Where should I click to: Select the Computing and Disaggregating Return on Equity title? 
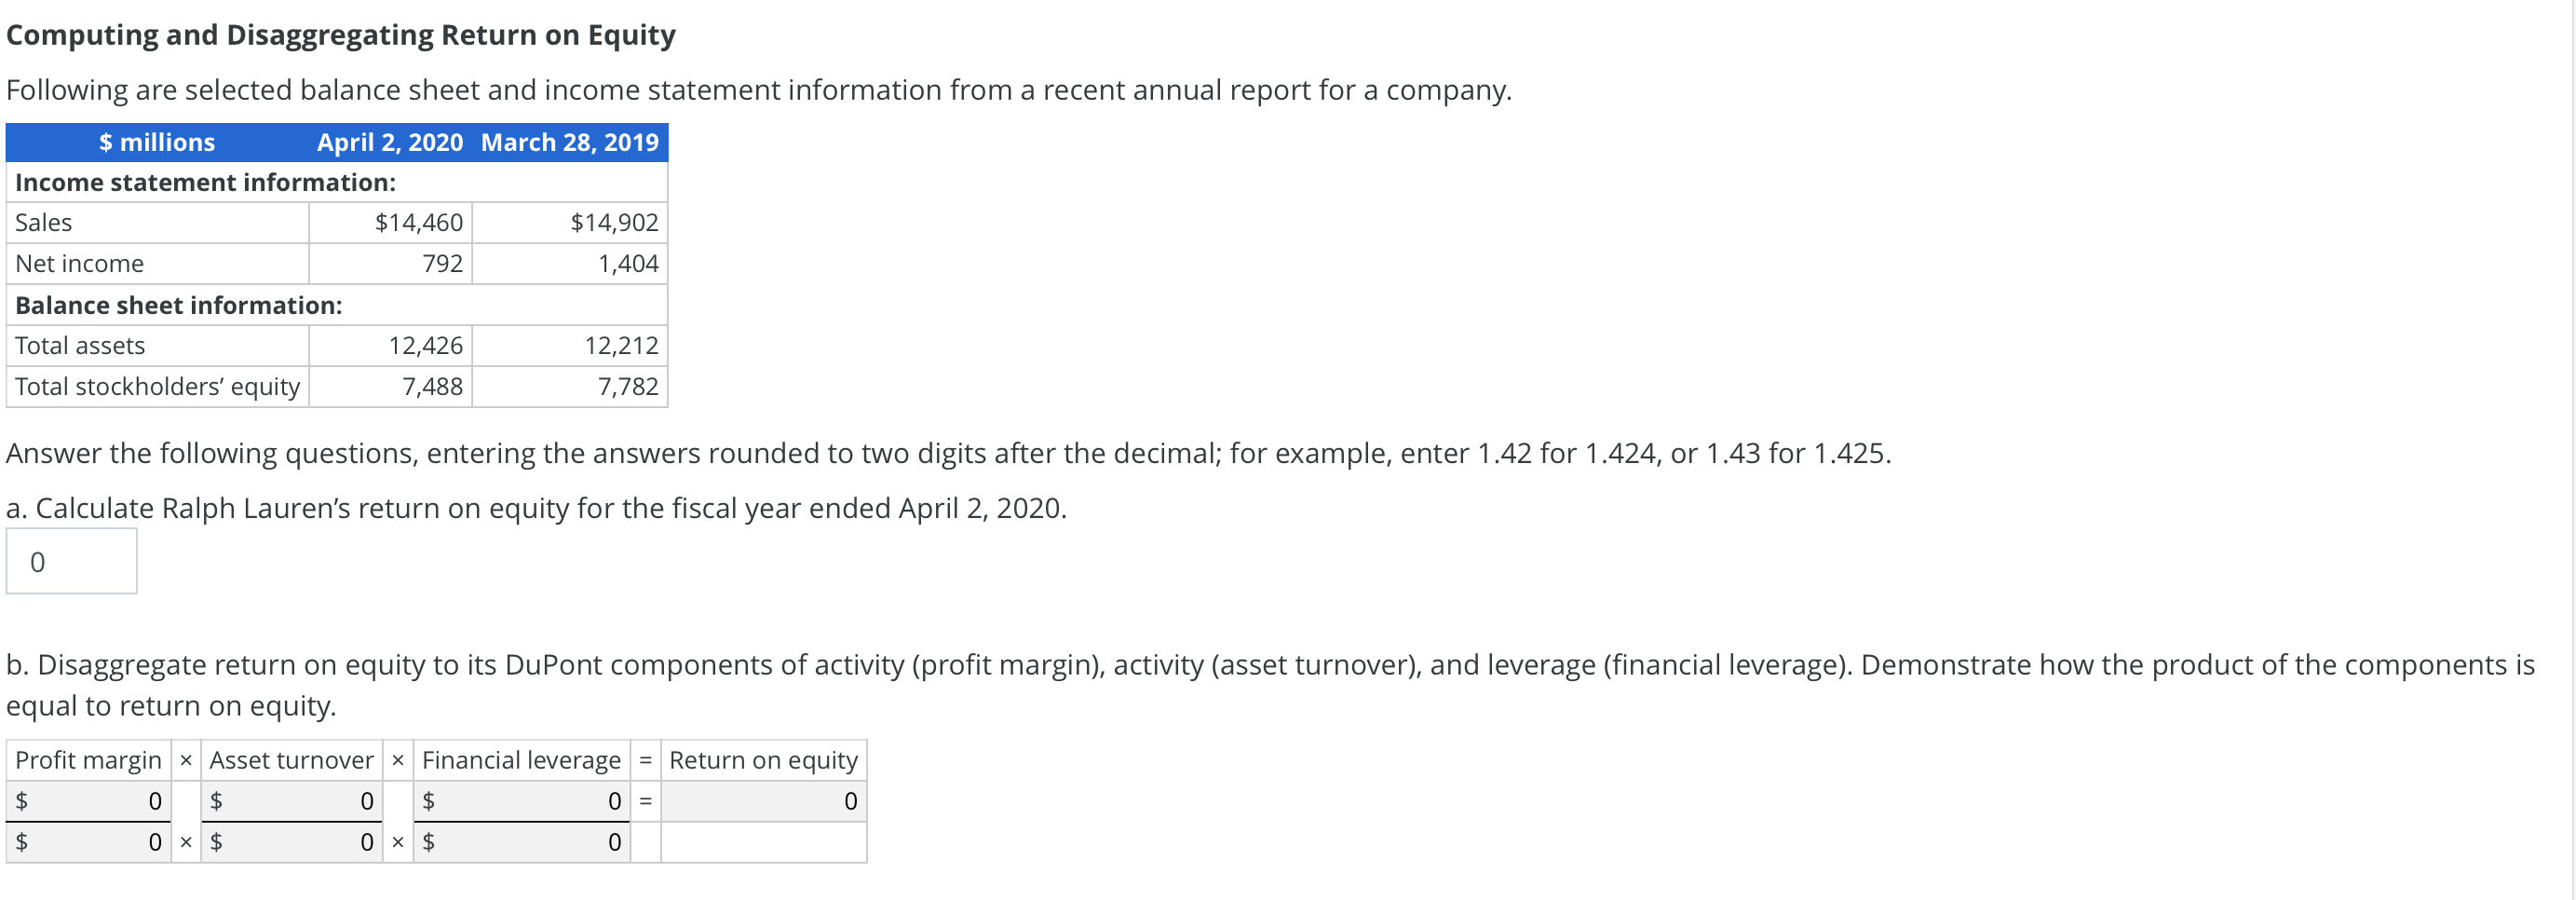click(340, 34)
